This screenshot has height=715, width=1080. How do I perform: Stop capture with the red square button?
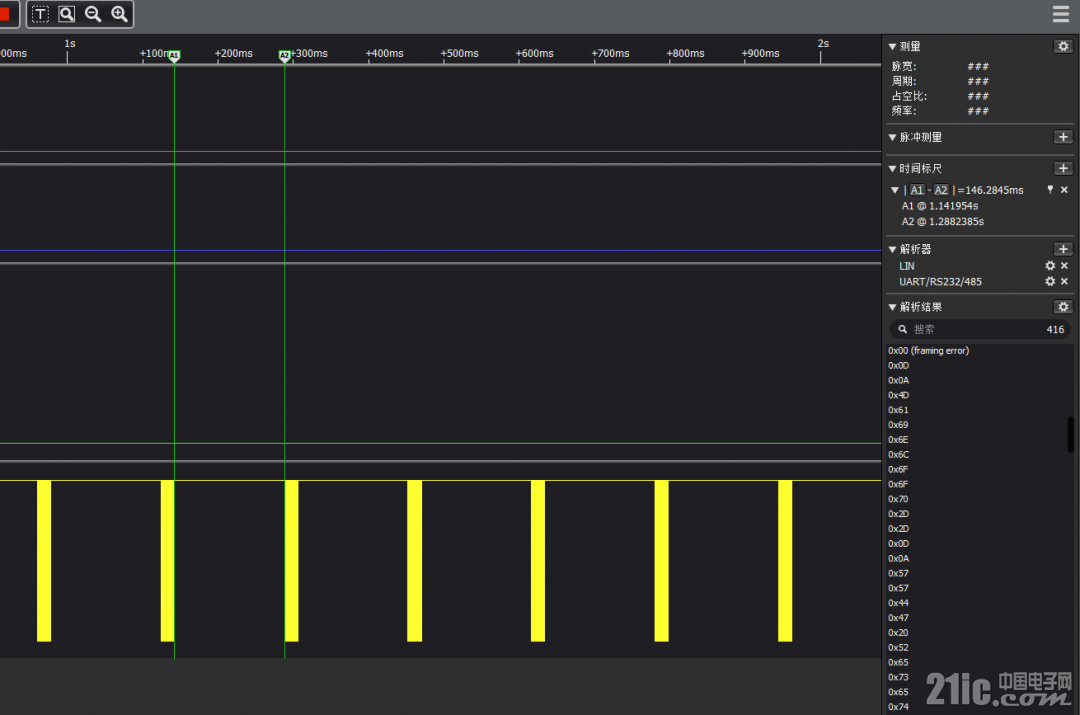[5, 14]
